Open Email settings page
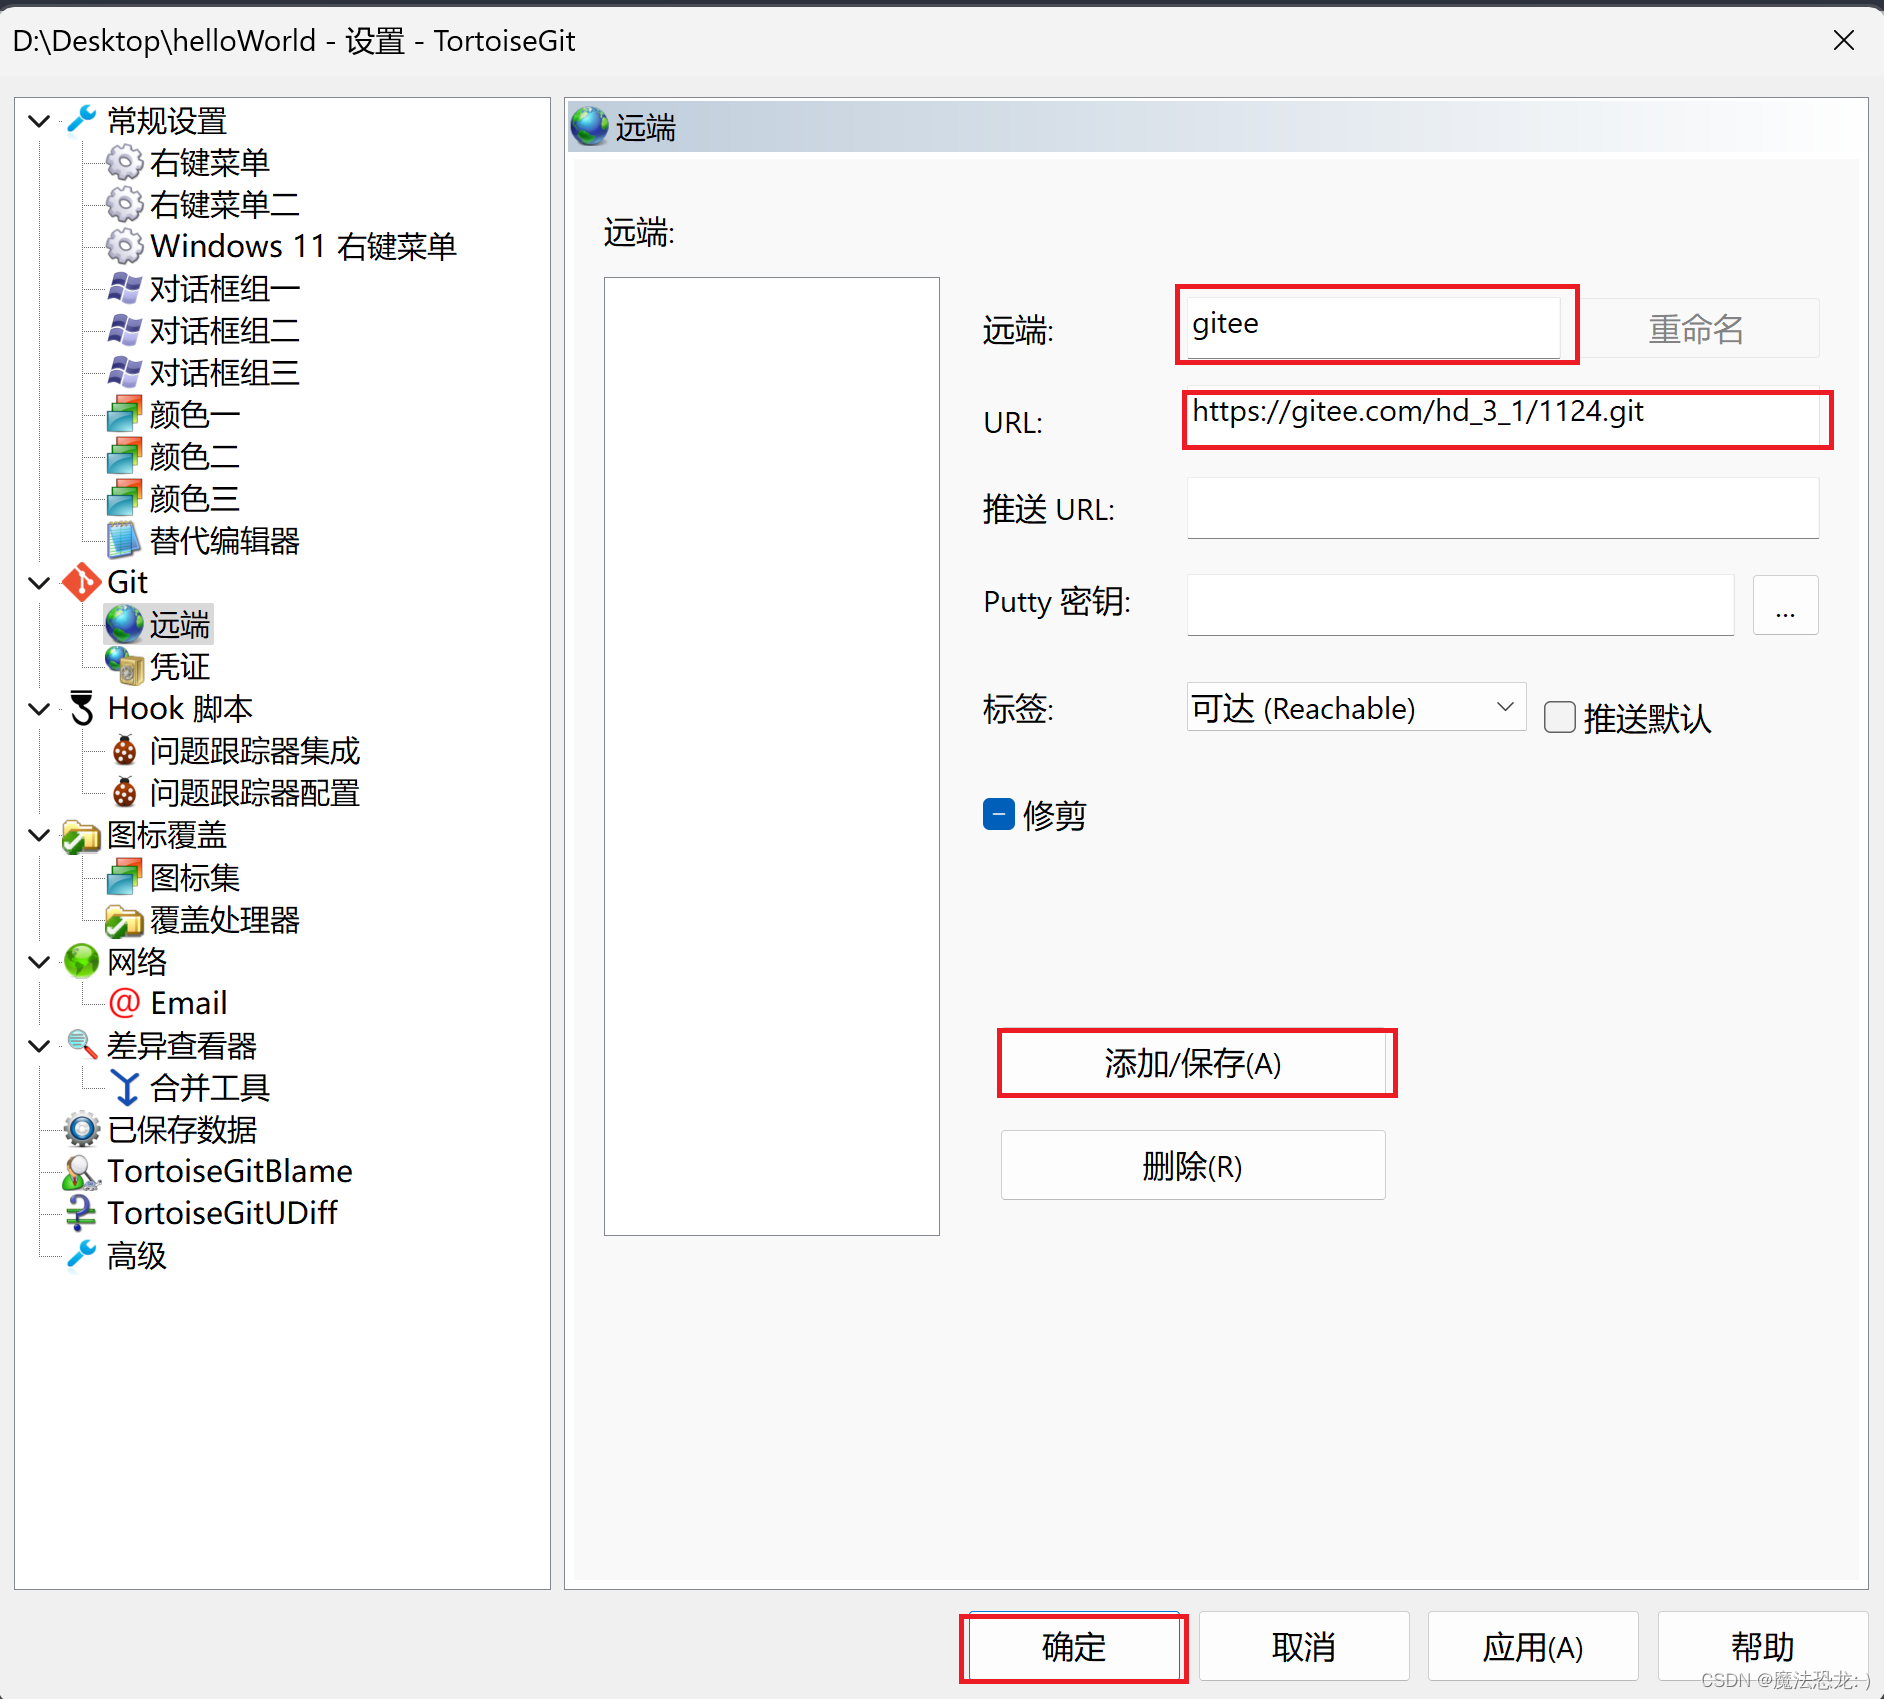Viewport: 1885px width, 1700px height. coord(188,1003)
